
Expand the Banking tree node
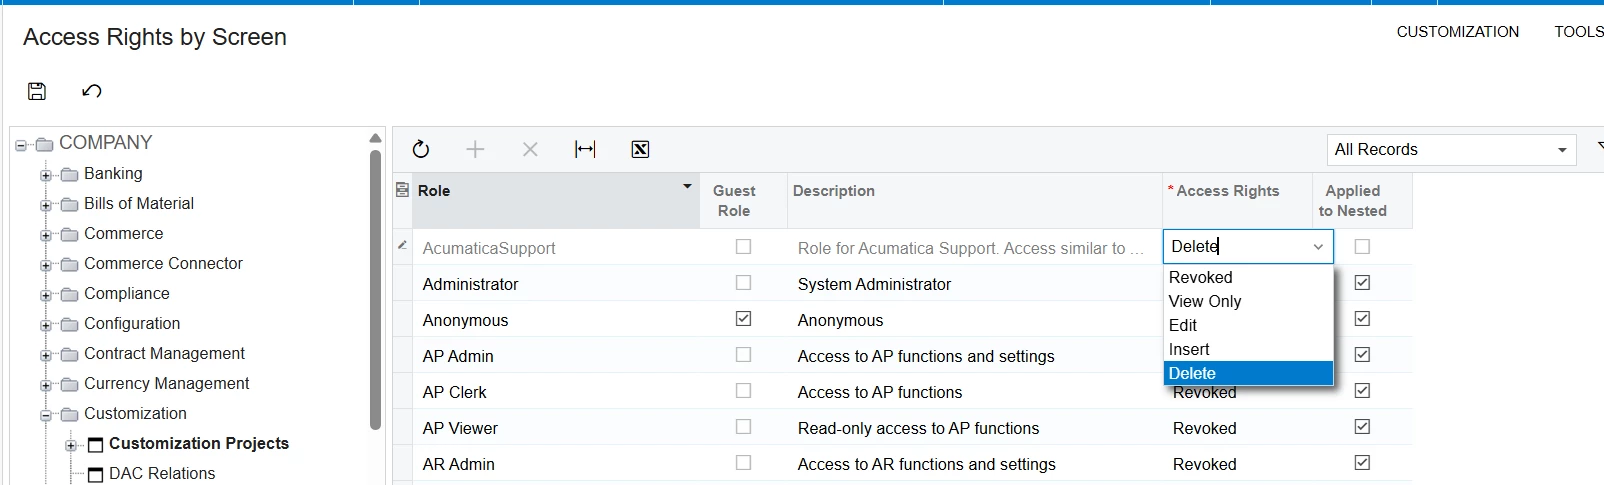[46, 175]
